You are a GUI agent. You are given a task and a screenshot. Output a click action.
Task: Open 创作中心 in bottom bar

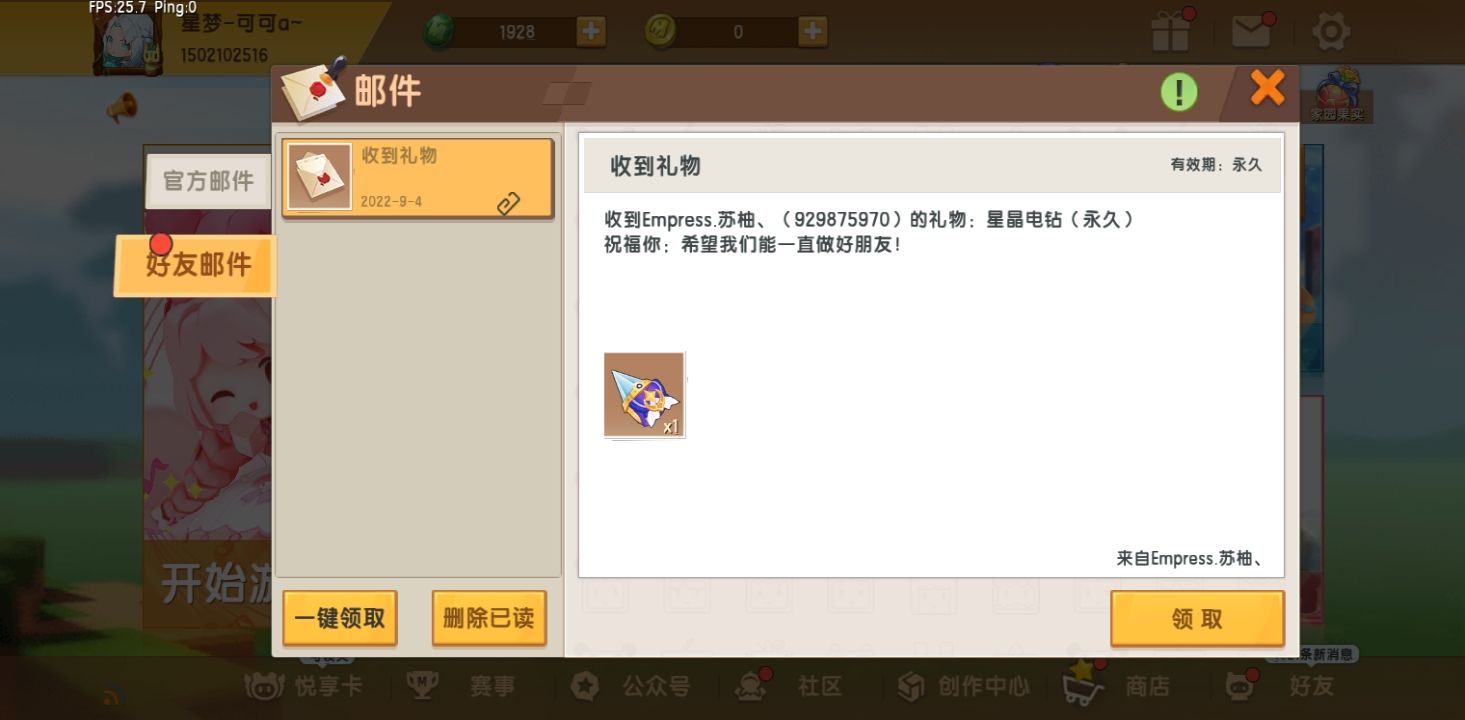point(962,686)
